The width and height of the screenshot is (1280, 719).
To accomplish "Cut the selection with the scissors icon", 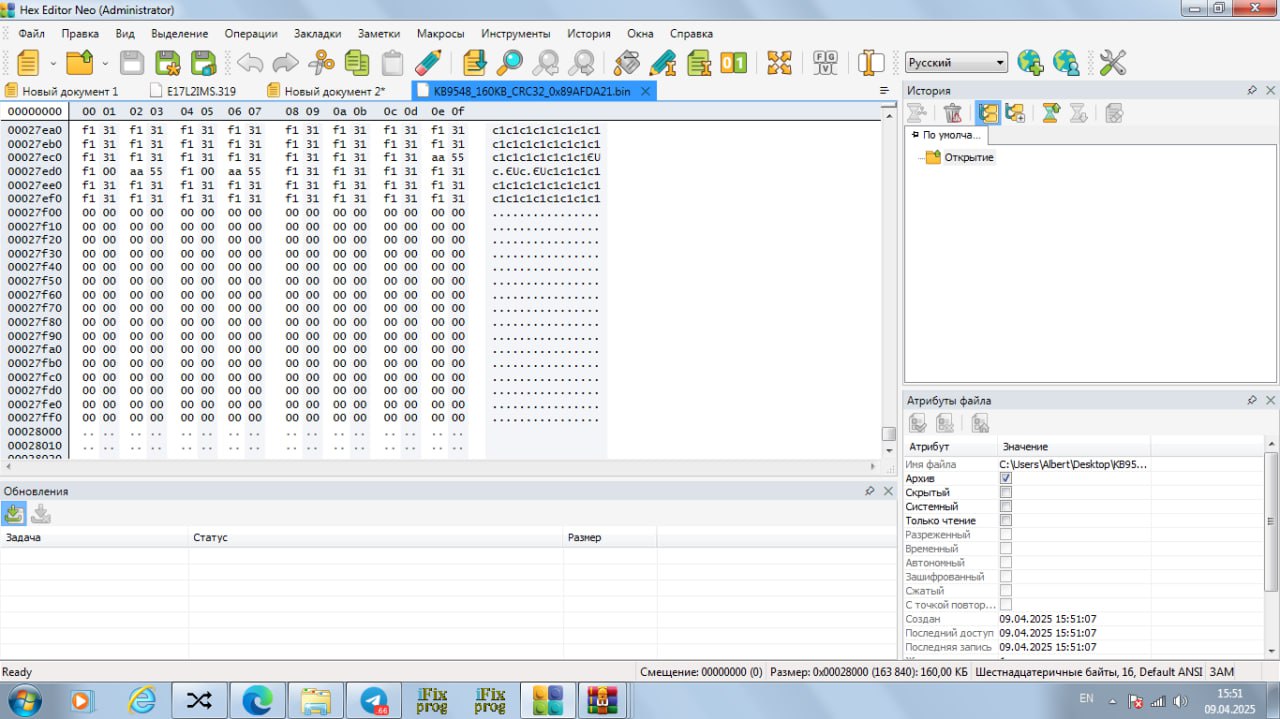I will pyautogui.click(x=321, y=63).
